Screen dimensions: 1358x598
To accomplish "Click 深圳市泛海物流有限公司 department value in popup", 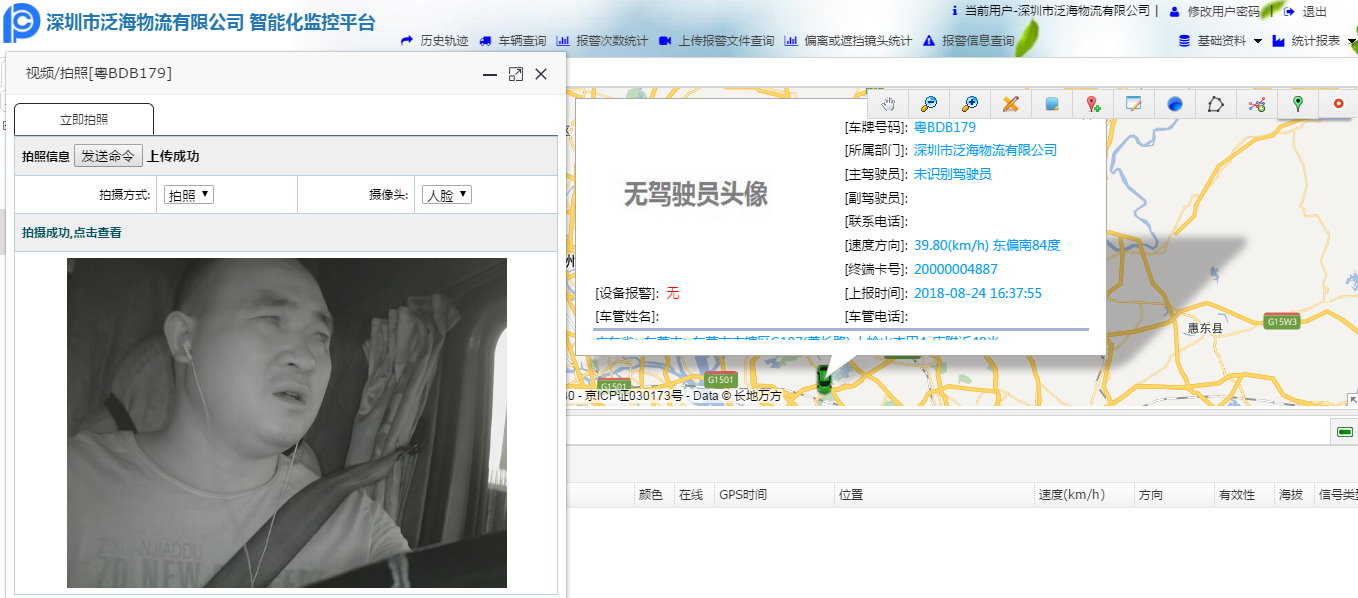I will 985,150.
